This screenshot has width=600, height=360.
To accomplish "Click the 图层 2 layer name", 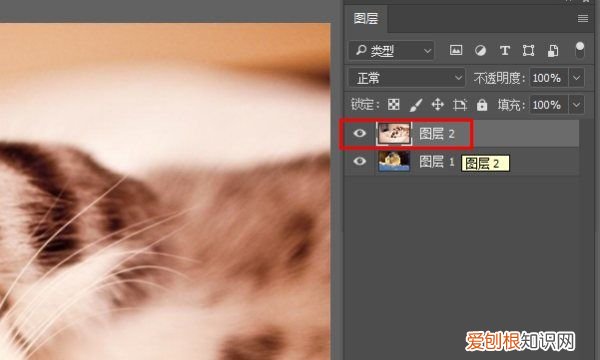I will tap(437, 134).
